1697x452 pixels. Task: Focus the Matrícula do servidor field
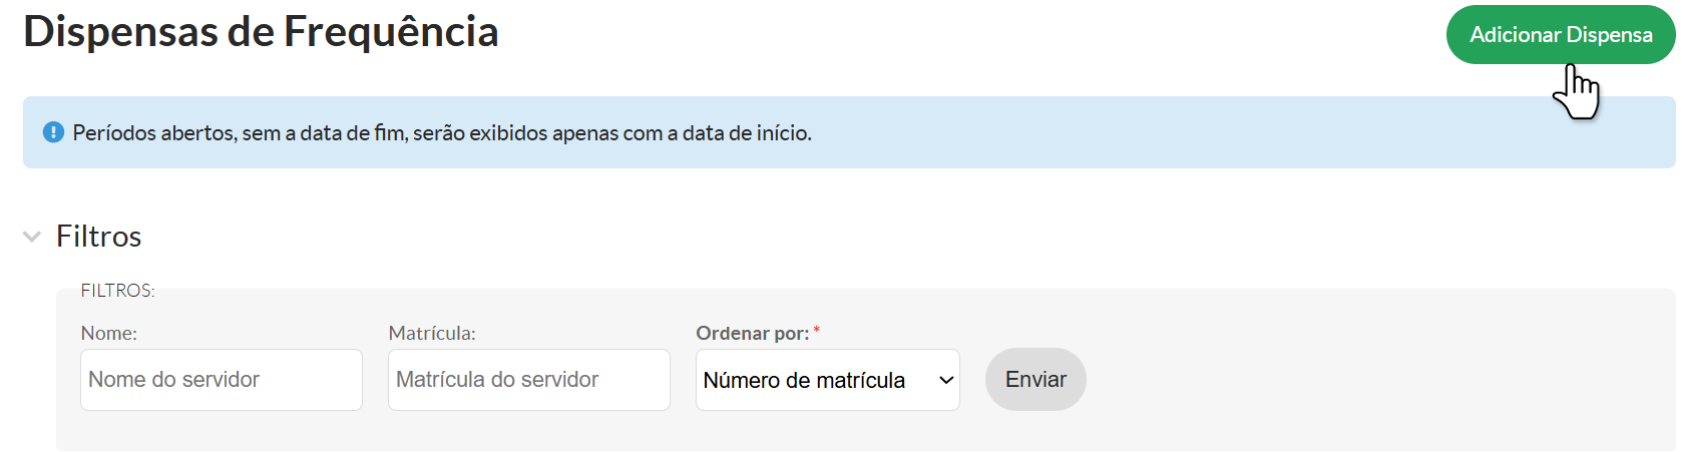(x=528, y=380)
